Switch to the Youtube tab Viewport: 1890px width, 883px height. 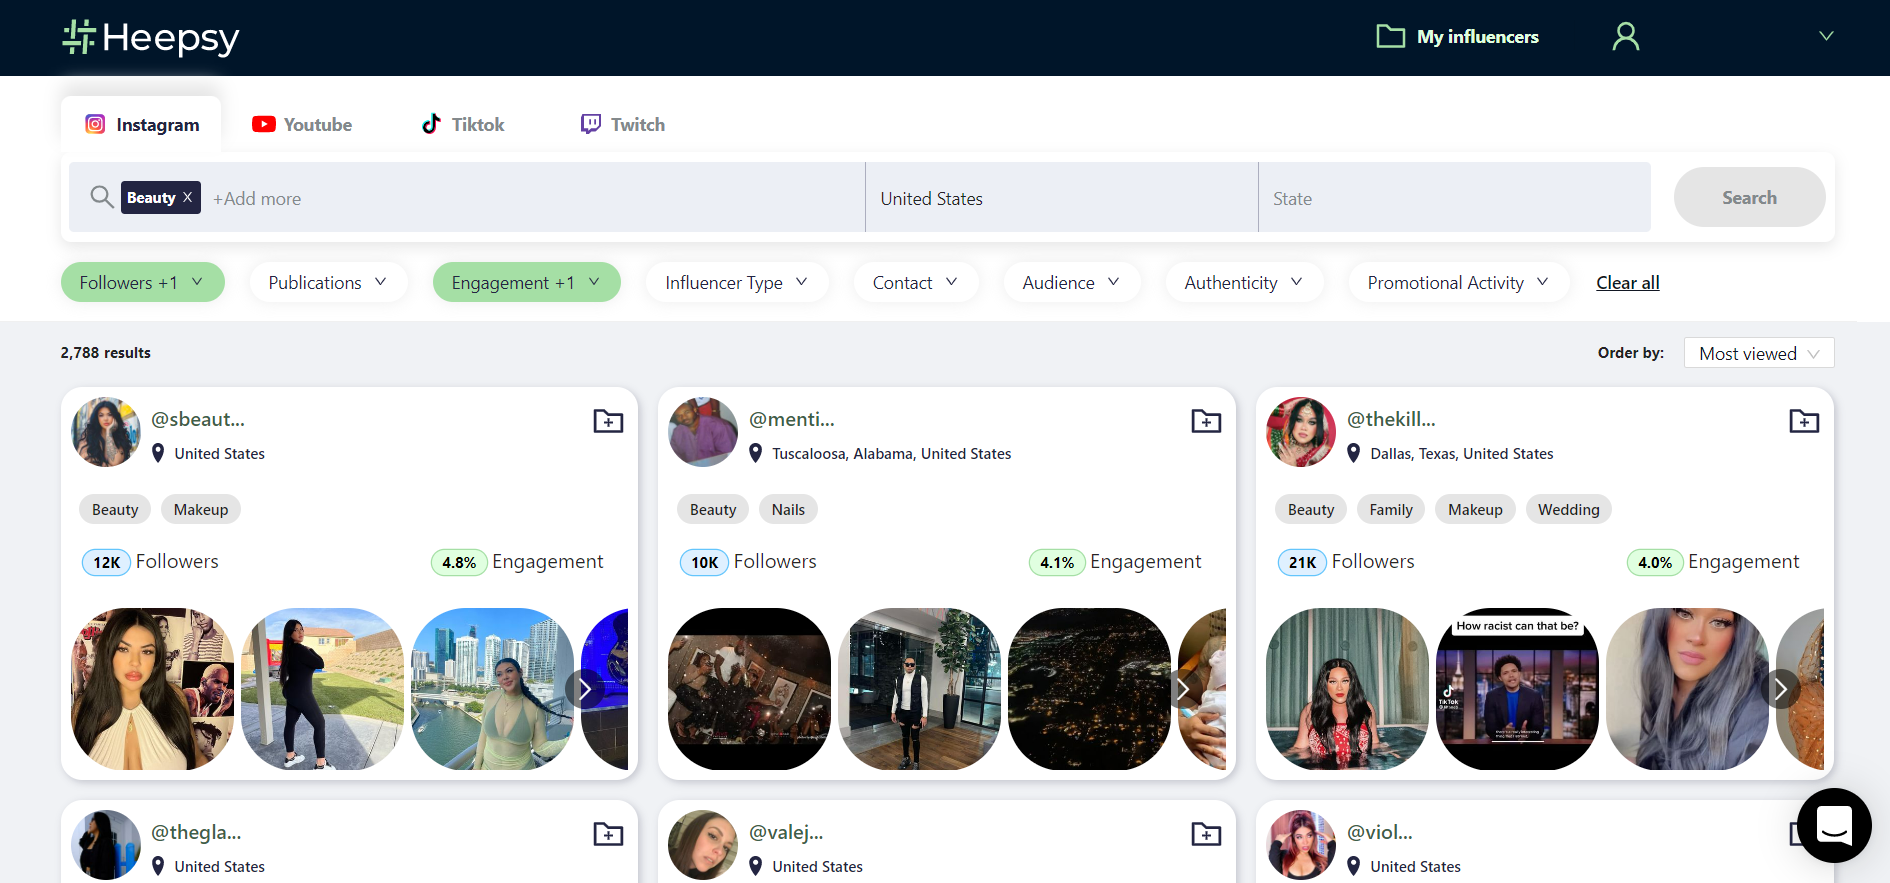click(x=302, y=125)
